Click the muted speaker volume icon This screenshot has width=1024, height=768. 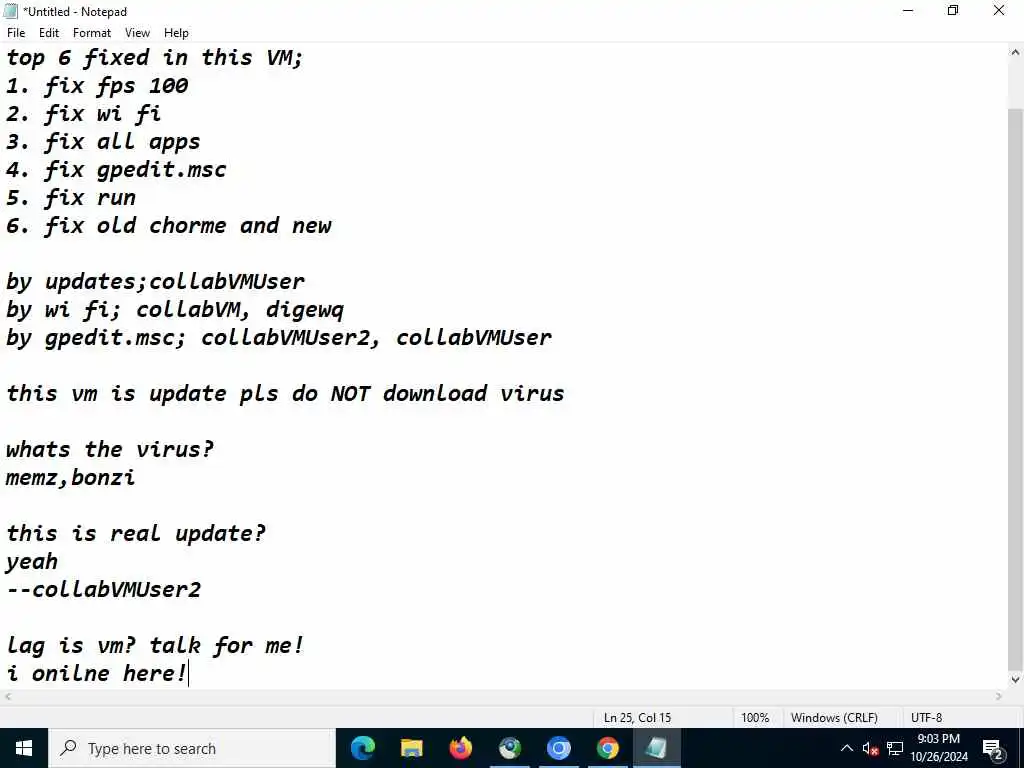(x=870, y=749)
